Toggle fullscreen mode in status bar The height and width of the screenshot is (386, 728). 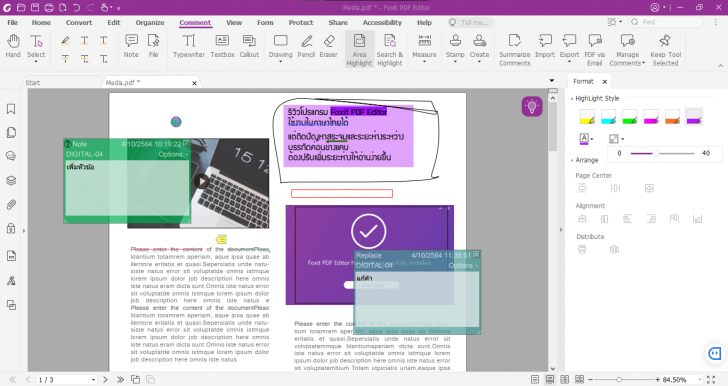(x=711, y=379)
